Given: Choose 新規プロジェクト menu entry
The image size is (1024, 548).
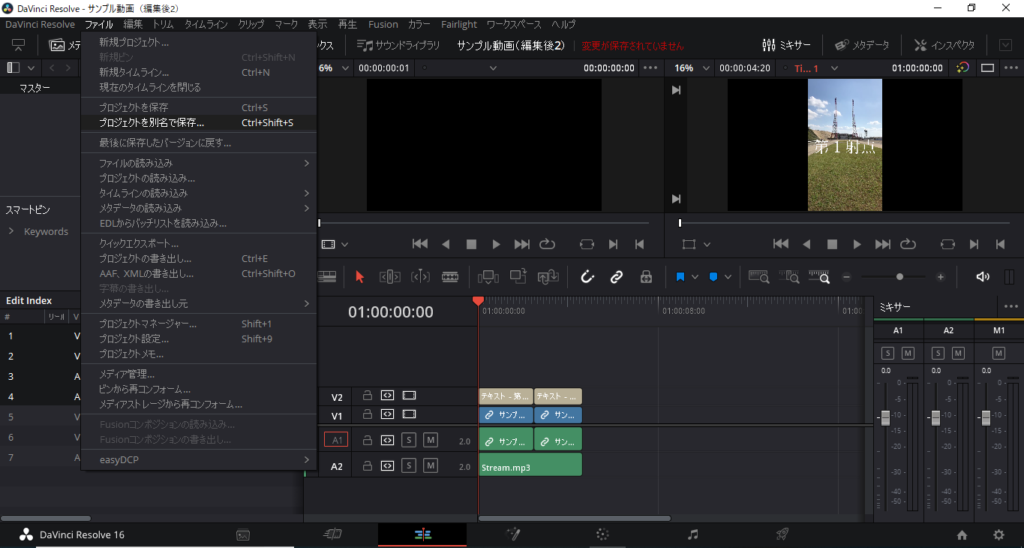Looking at the screenshot, I should pyautogui.click(x=199, y=42).
